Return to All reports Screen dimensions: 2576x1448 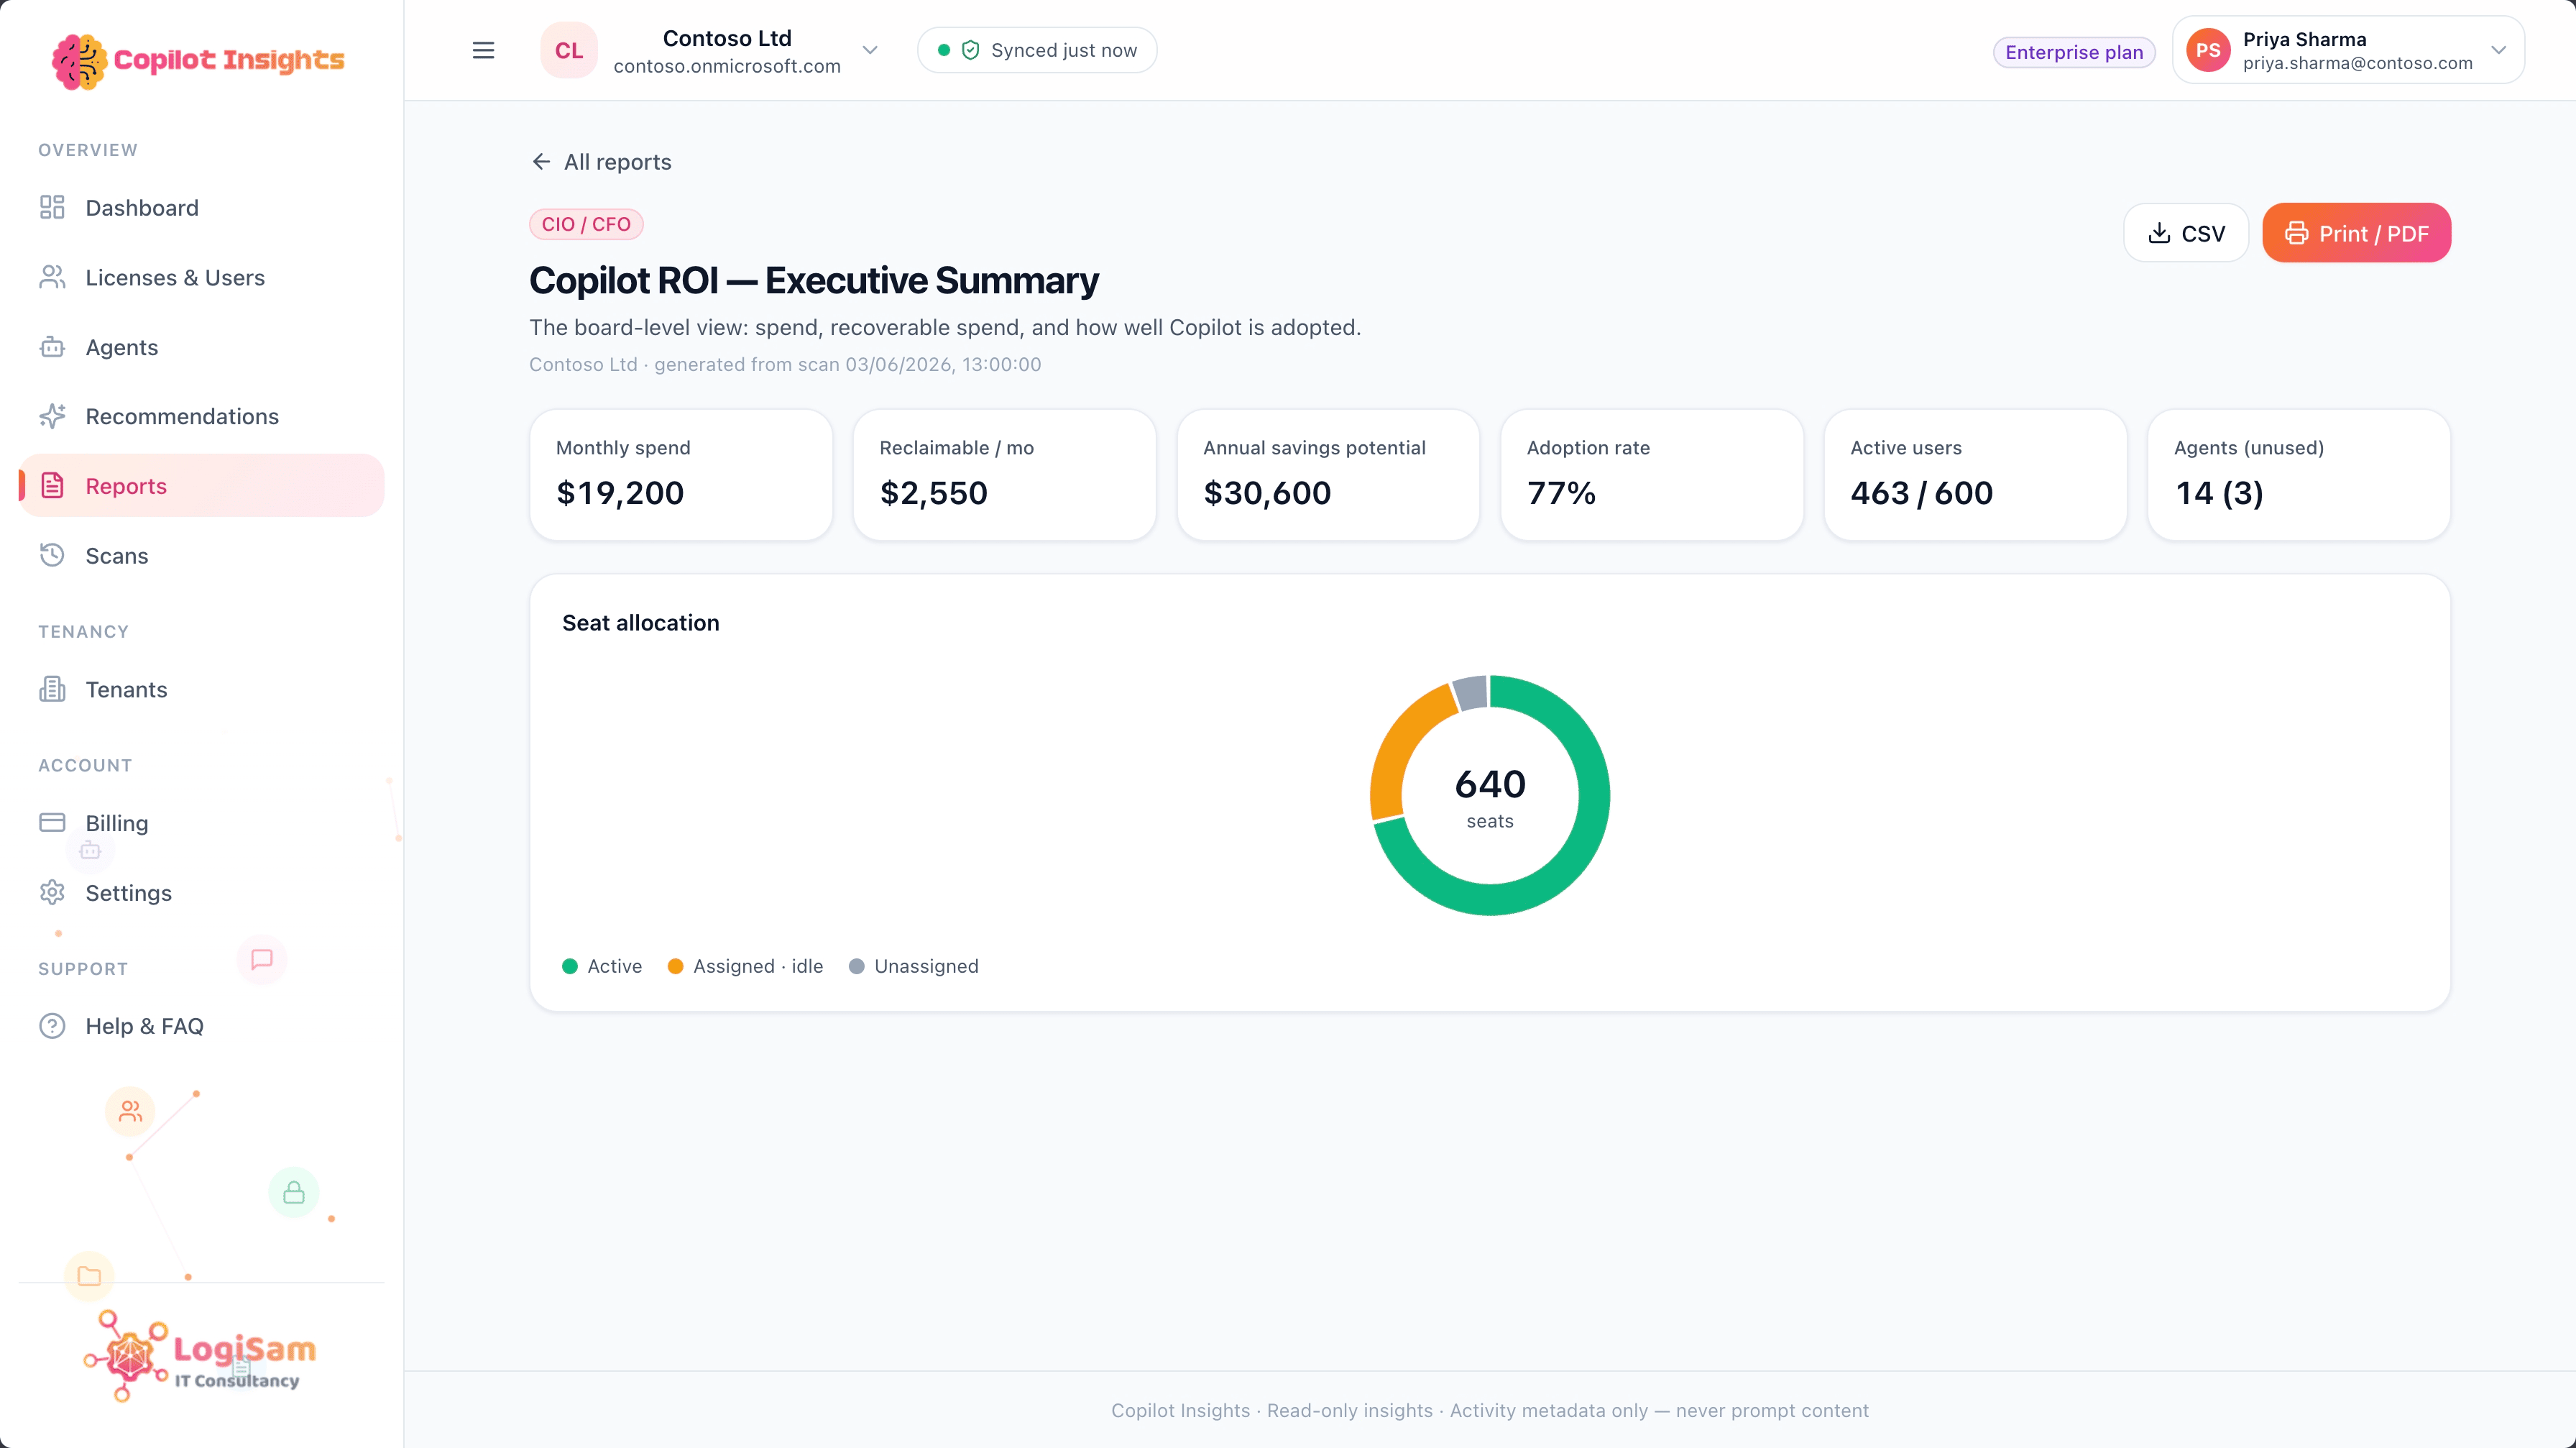[601, 161]
